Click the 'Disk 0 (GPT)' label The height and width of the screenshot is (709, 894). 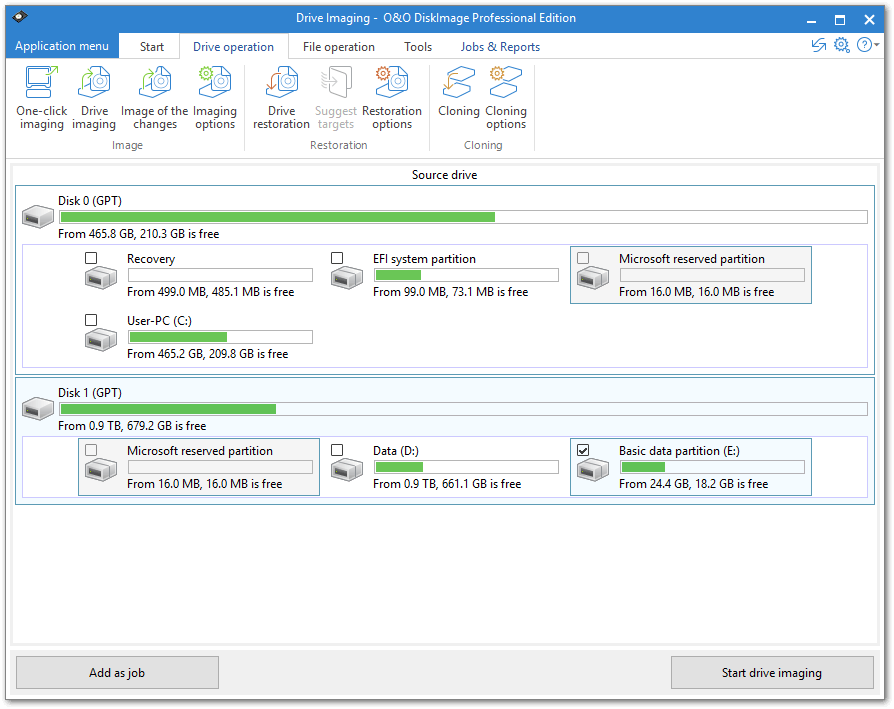coord(90,201)
